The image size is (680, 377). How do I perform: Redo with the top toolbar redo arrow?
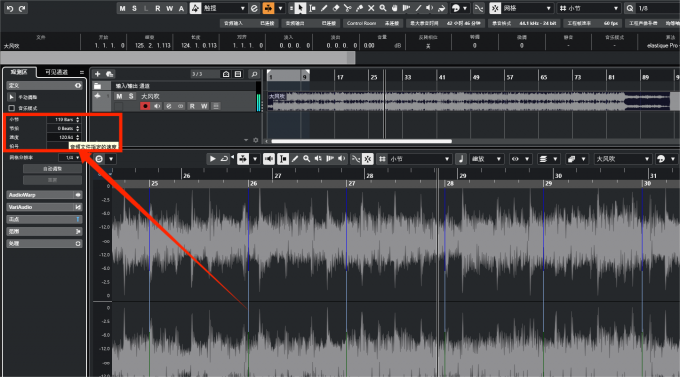coord(22,8)
